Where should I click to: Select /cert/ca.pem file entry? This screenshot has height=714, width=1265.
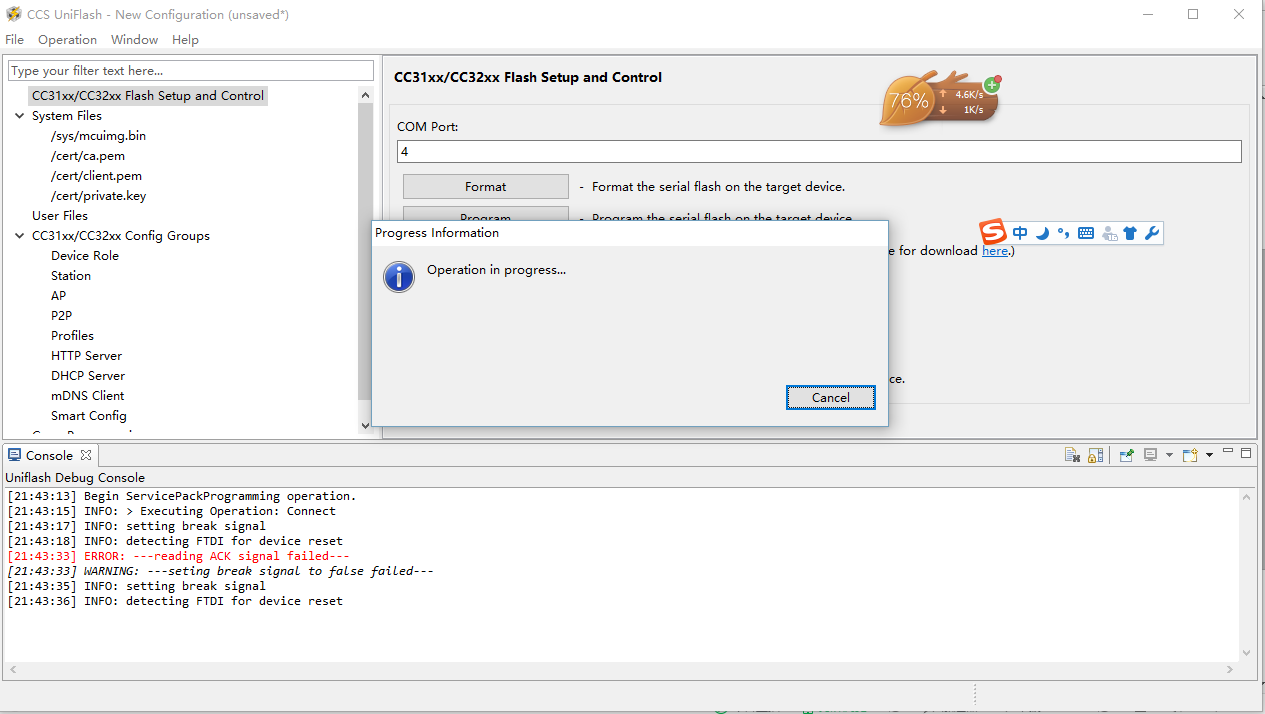pyautogui.click(x=87, y=156)
